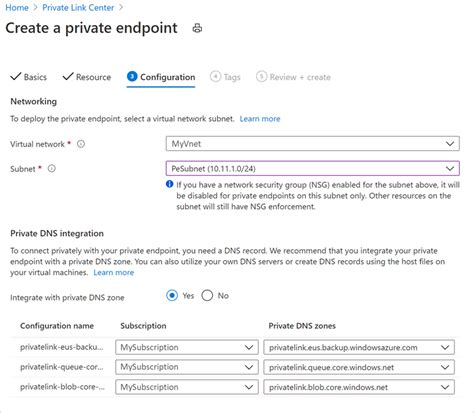The height and width of the screenshot is (413, 474).
Task: Open Learn more link under Networking
Action: (x=260, y=119)
